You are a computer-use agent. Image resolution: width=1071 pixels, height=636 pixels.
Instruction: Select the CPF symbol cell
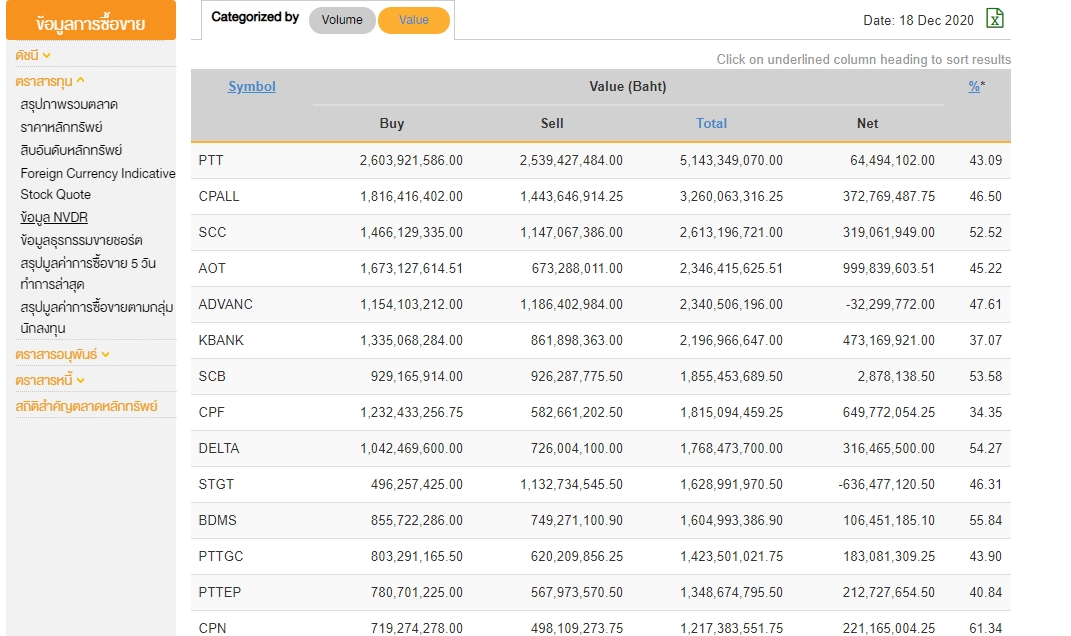point(211,412)
